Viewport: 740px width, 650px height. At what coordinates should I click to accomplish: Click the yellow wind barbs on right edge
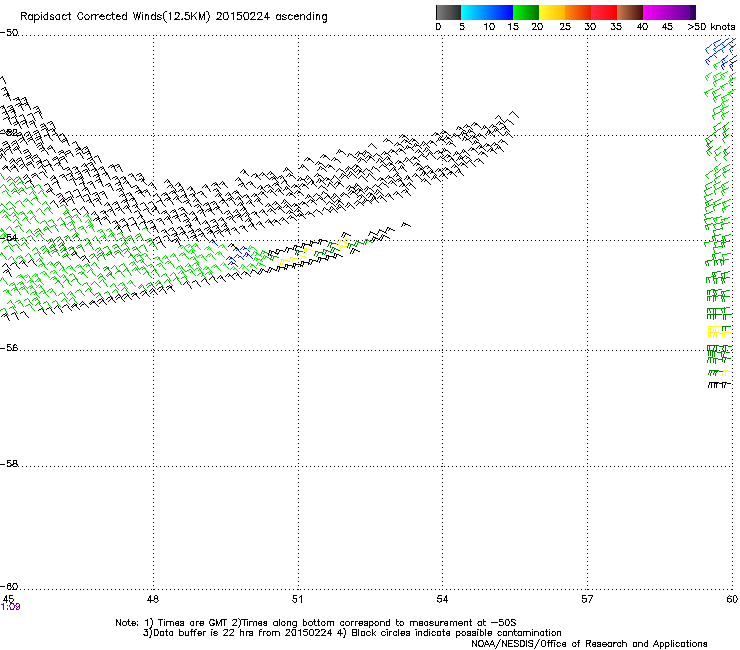pos(719,332)
